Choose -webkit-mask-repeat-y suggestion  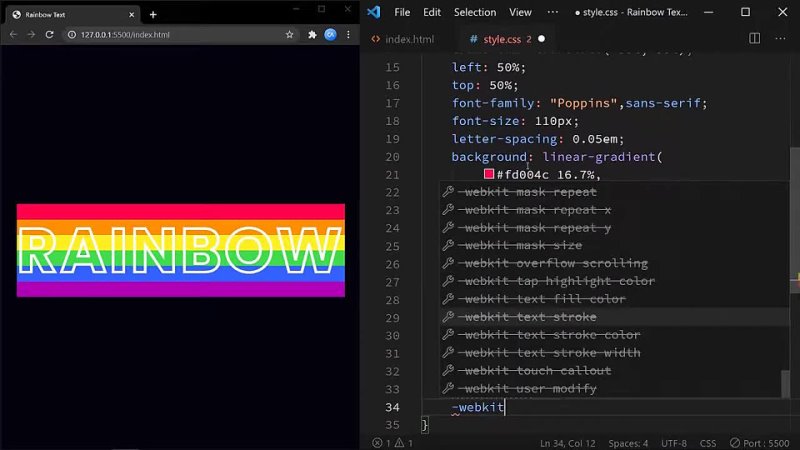(x=614, y=228)
